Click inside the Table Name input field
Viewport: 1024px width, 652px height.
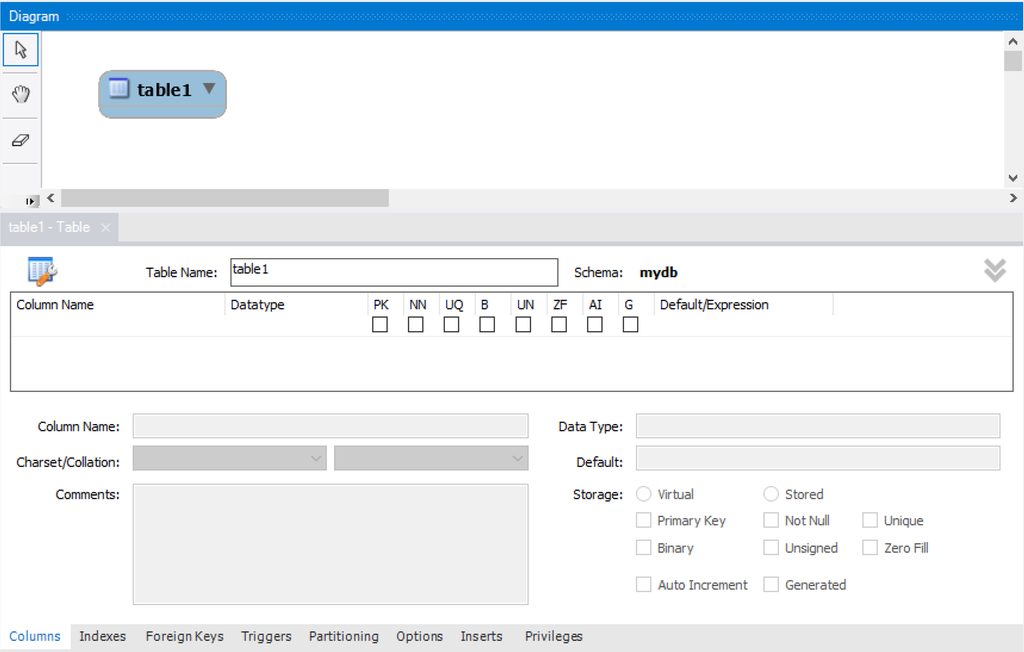coord(393,272)
